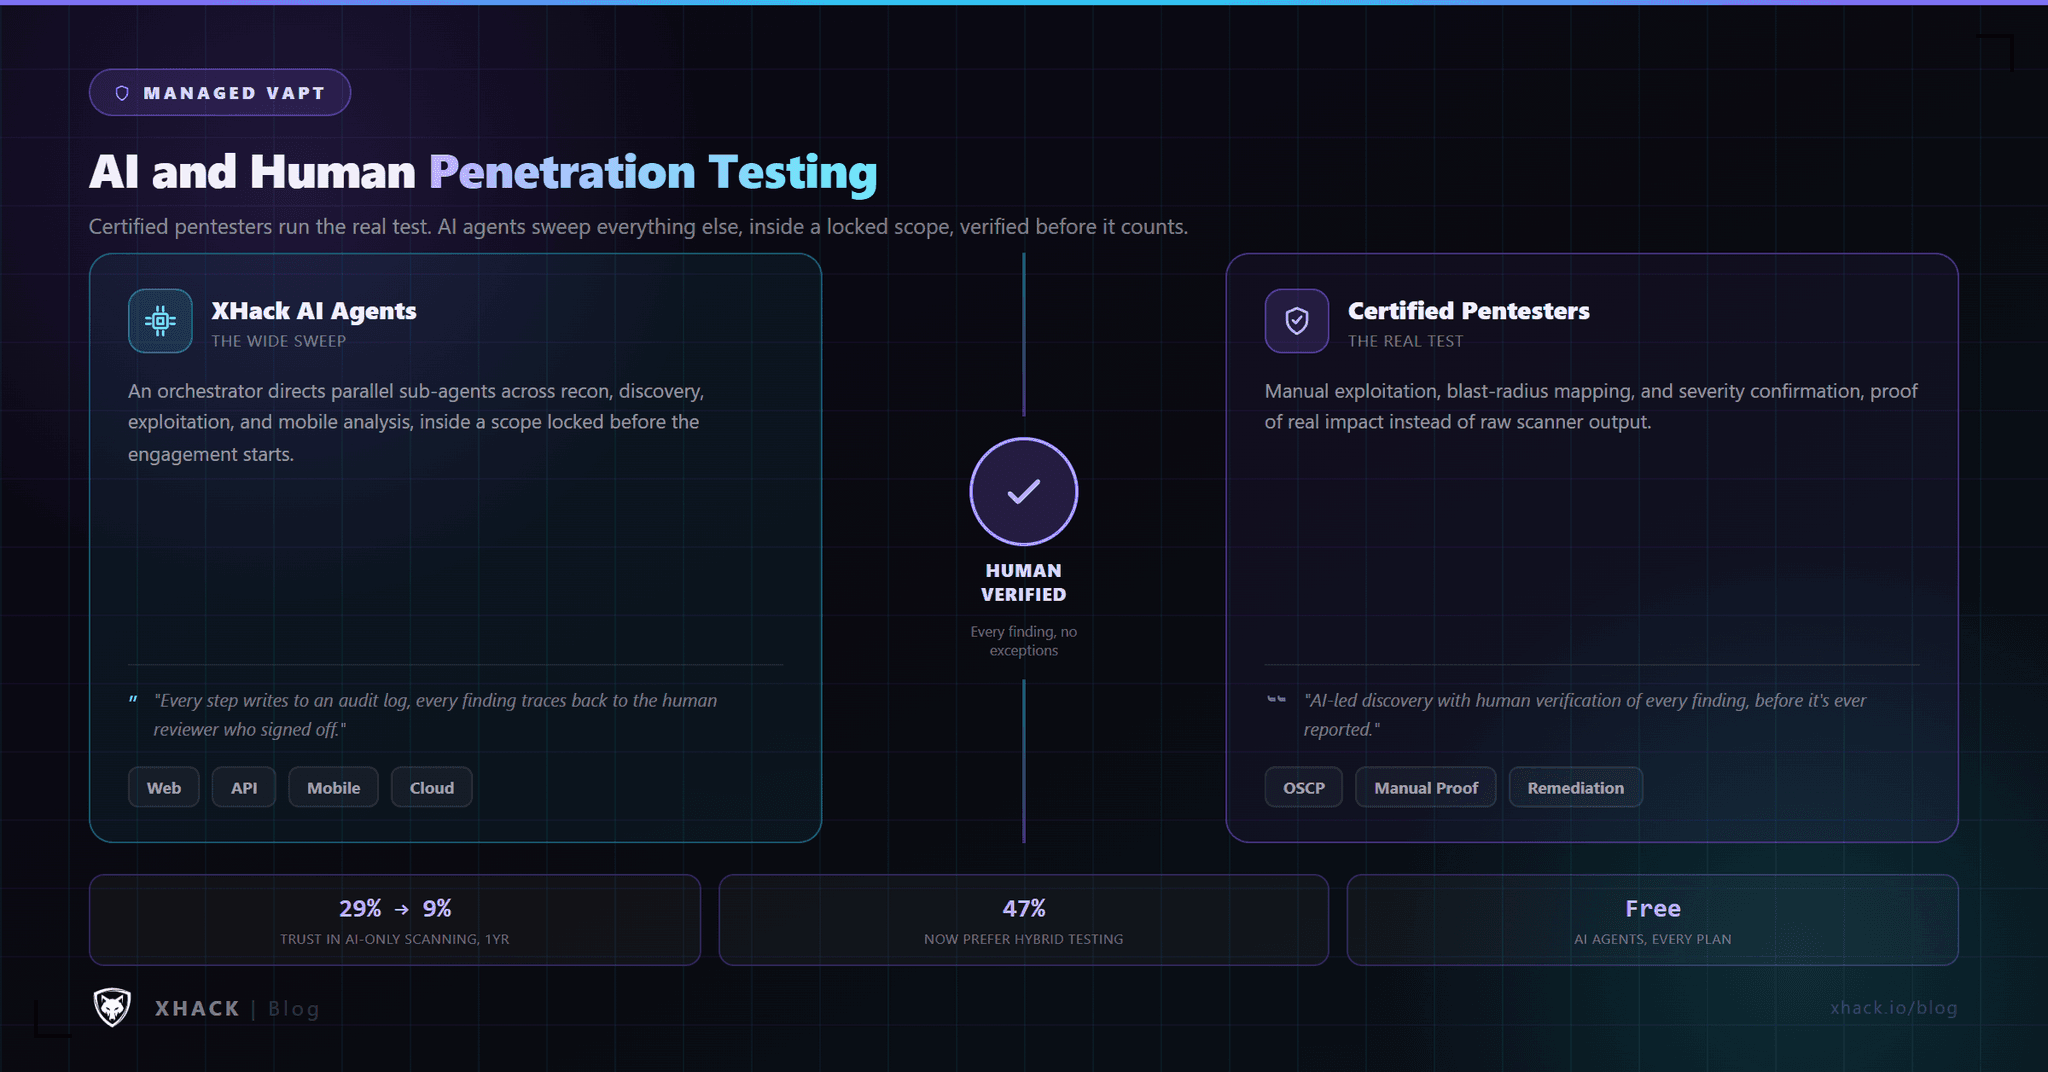Click the Certified Pentesters shield icon

pos(1297,321)
